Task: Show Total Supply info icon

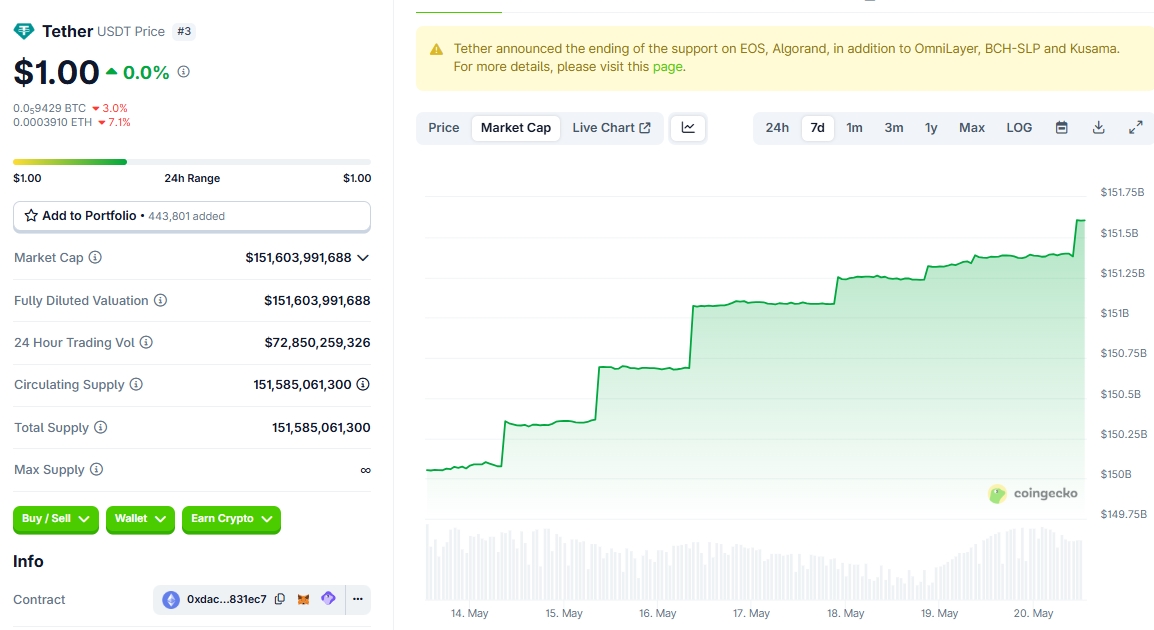Action: tap(101, 427)
